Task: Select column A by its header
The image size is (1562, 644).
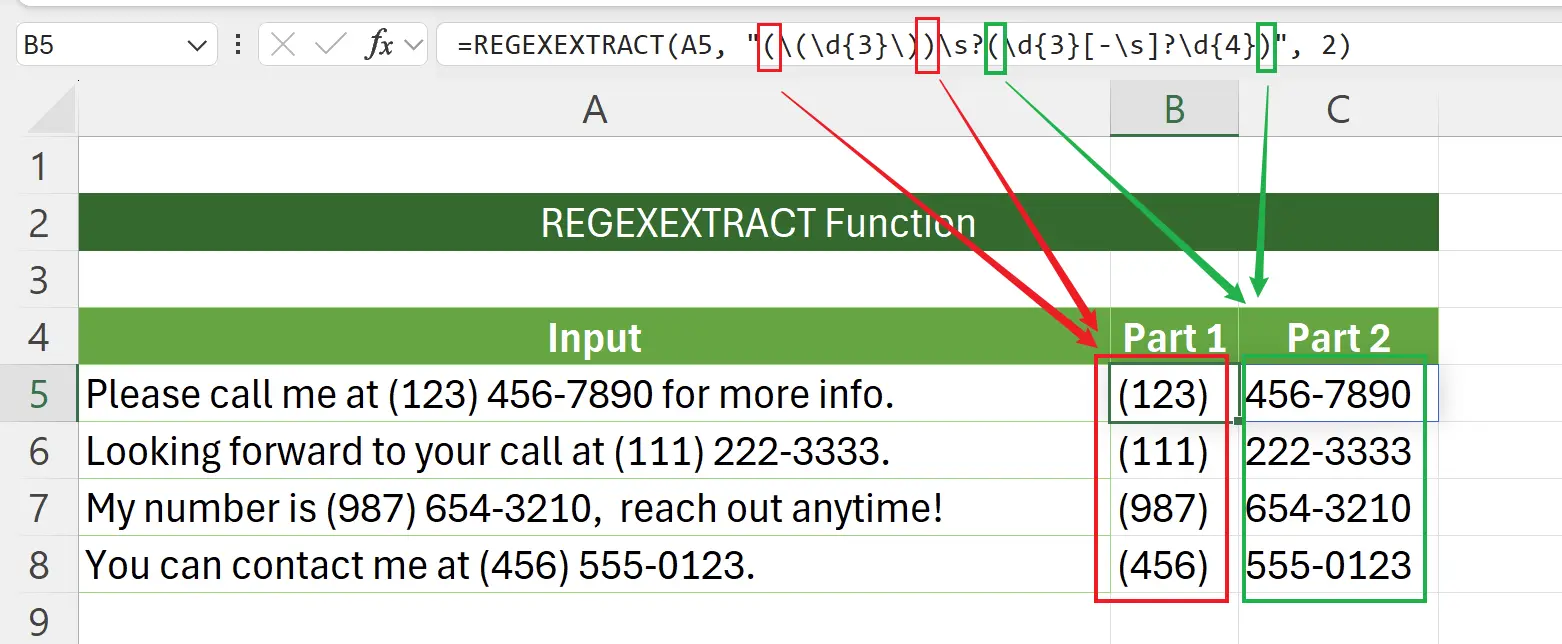Action: click(x=594, y=110)
